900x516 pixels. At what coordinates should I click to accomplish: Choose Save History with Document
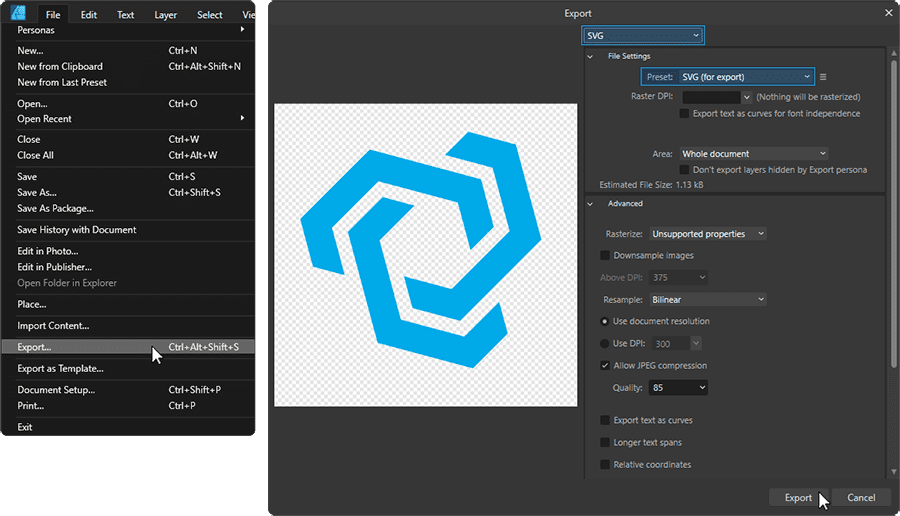[128, 230]
